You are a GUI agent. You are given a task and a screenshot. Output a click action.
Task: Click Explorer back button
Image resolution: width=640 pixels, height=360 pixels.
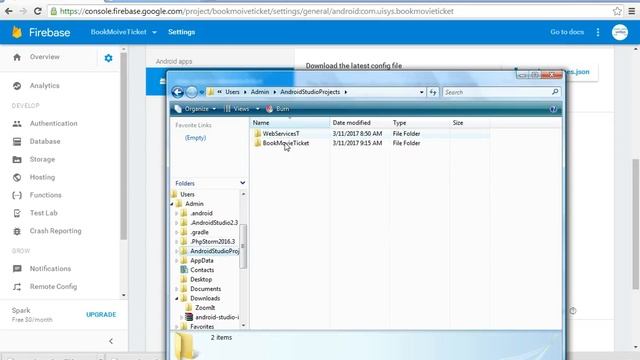(x=178, y=92)
